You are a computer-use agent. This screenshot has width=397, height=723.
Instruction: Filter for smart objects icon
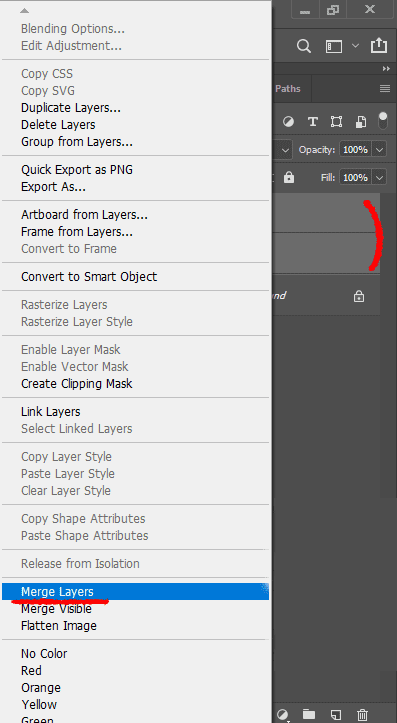pyautogui.click(x=361, y=122)
